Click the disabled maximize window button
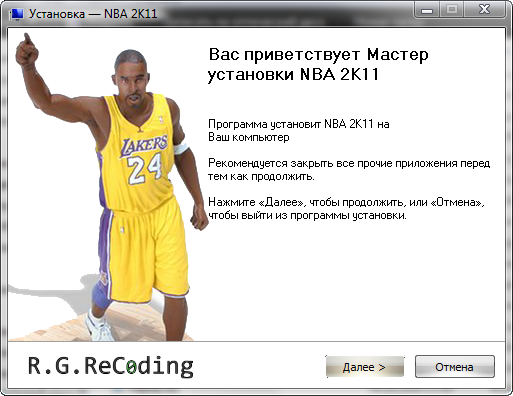 (452, 9)
